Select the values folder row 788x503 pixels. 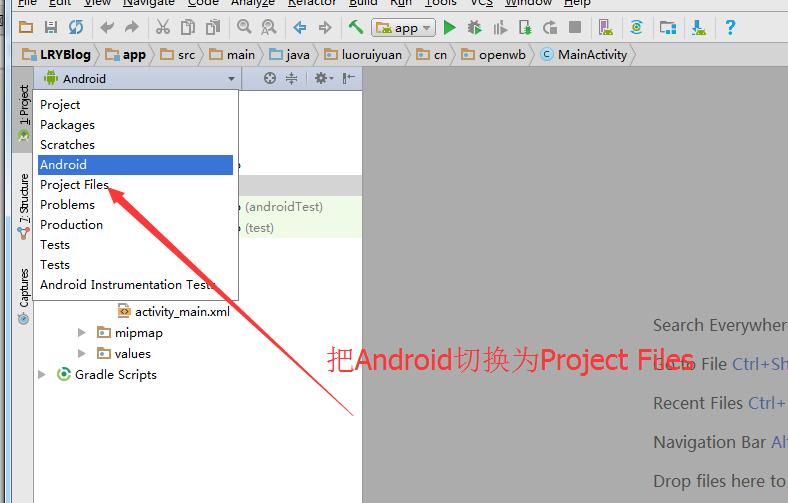pos(124,354)
